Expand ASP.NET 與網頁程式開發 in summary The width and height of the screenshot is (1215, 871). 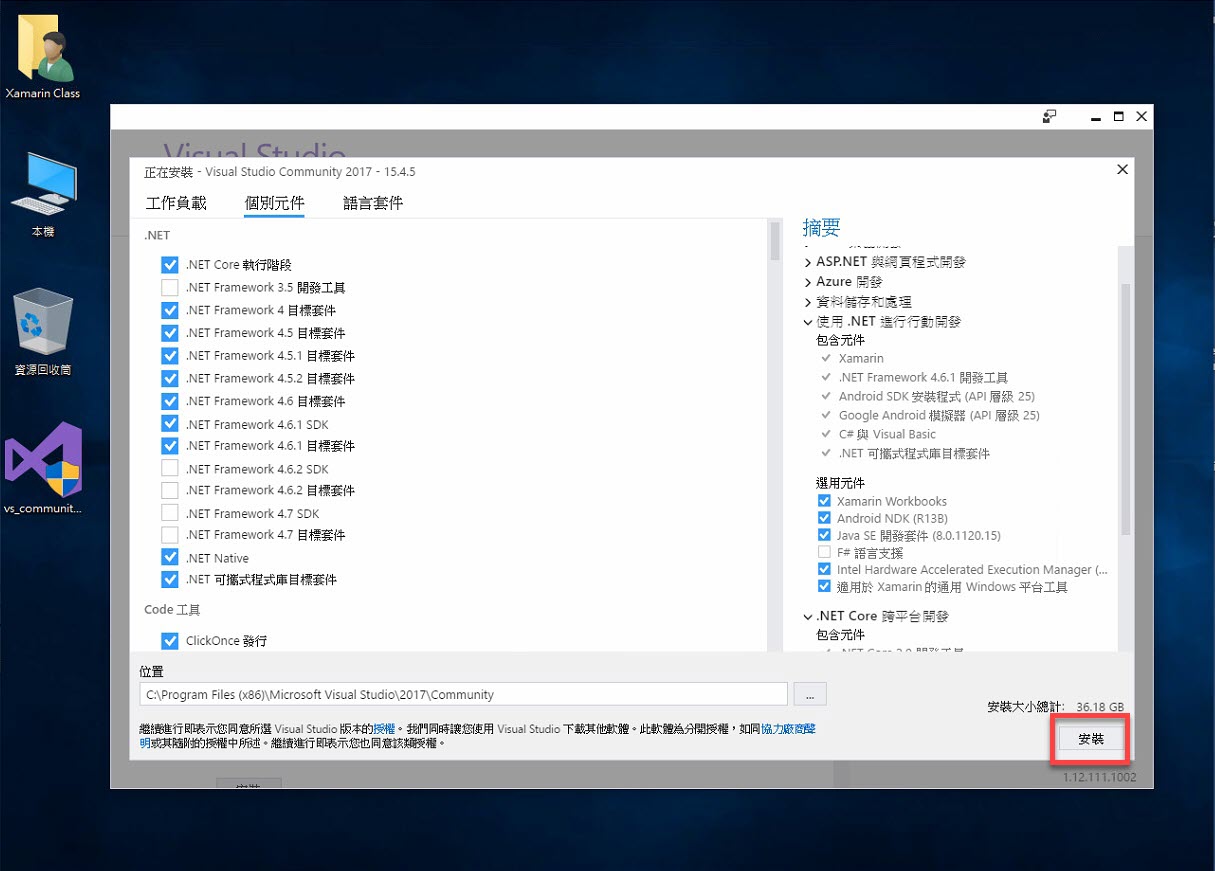[x=808, y=262]
